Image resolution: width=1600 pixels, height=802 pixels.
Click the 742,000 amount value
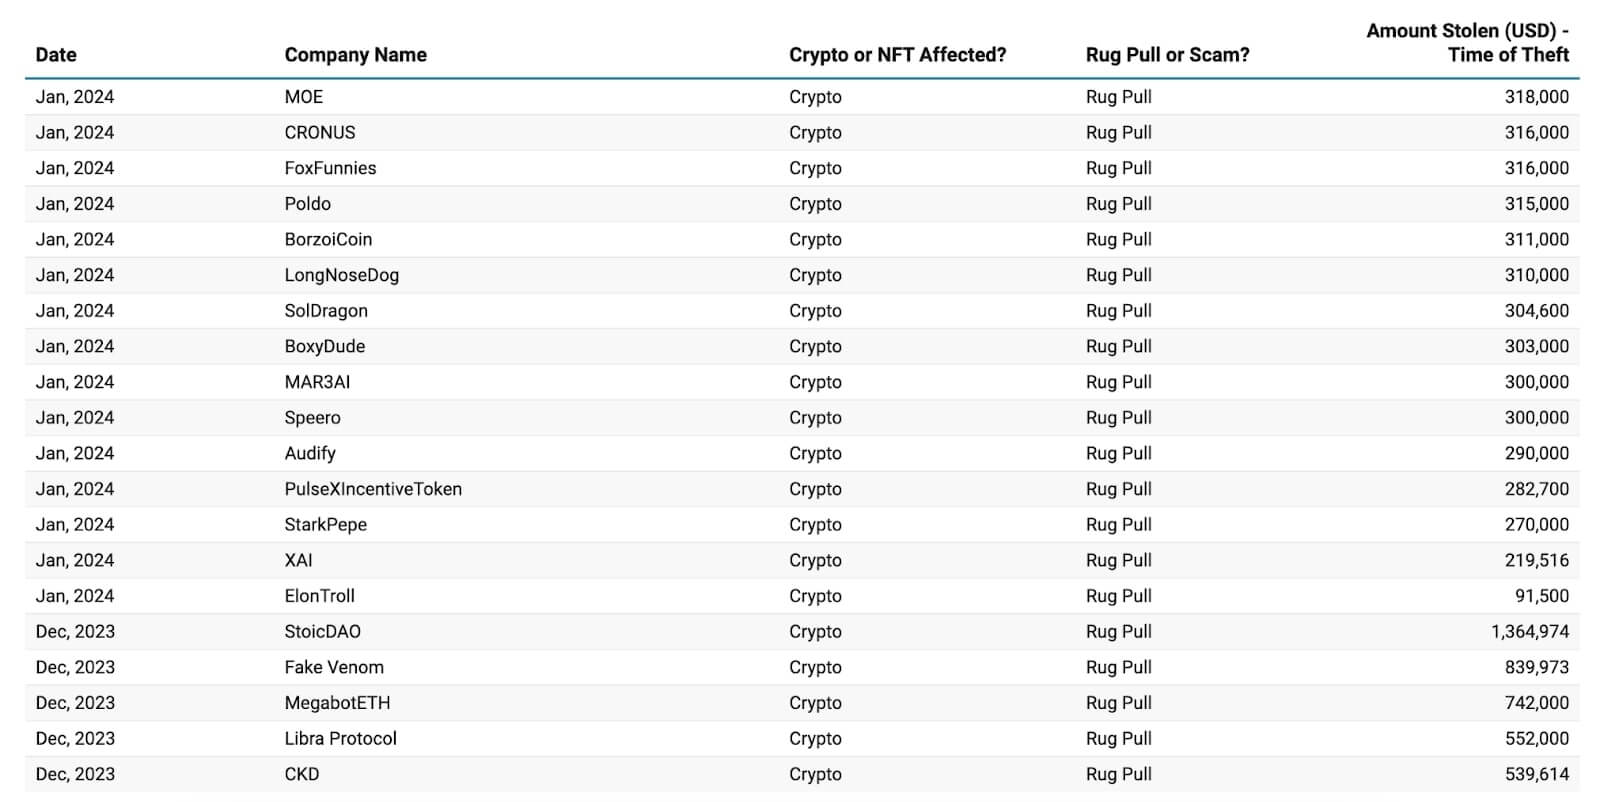coord(1537,703)
